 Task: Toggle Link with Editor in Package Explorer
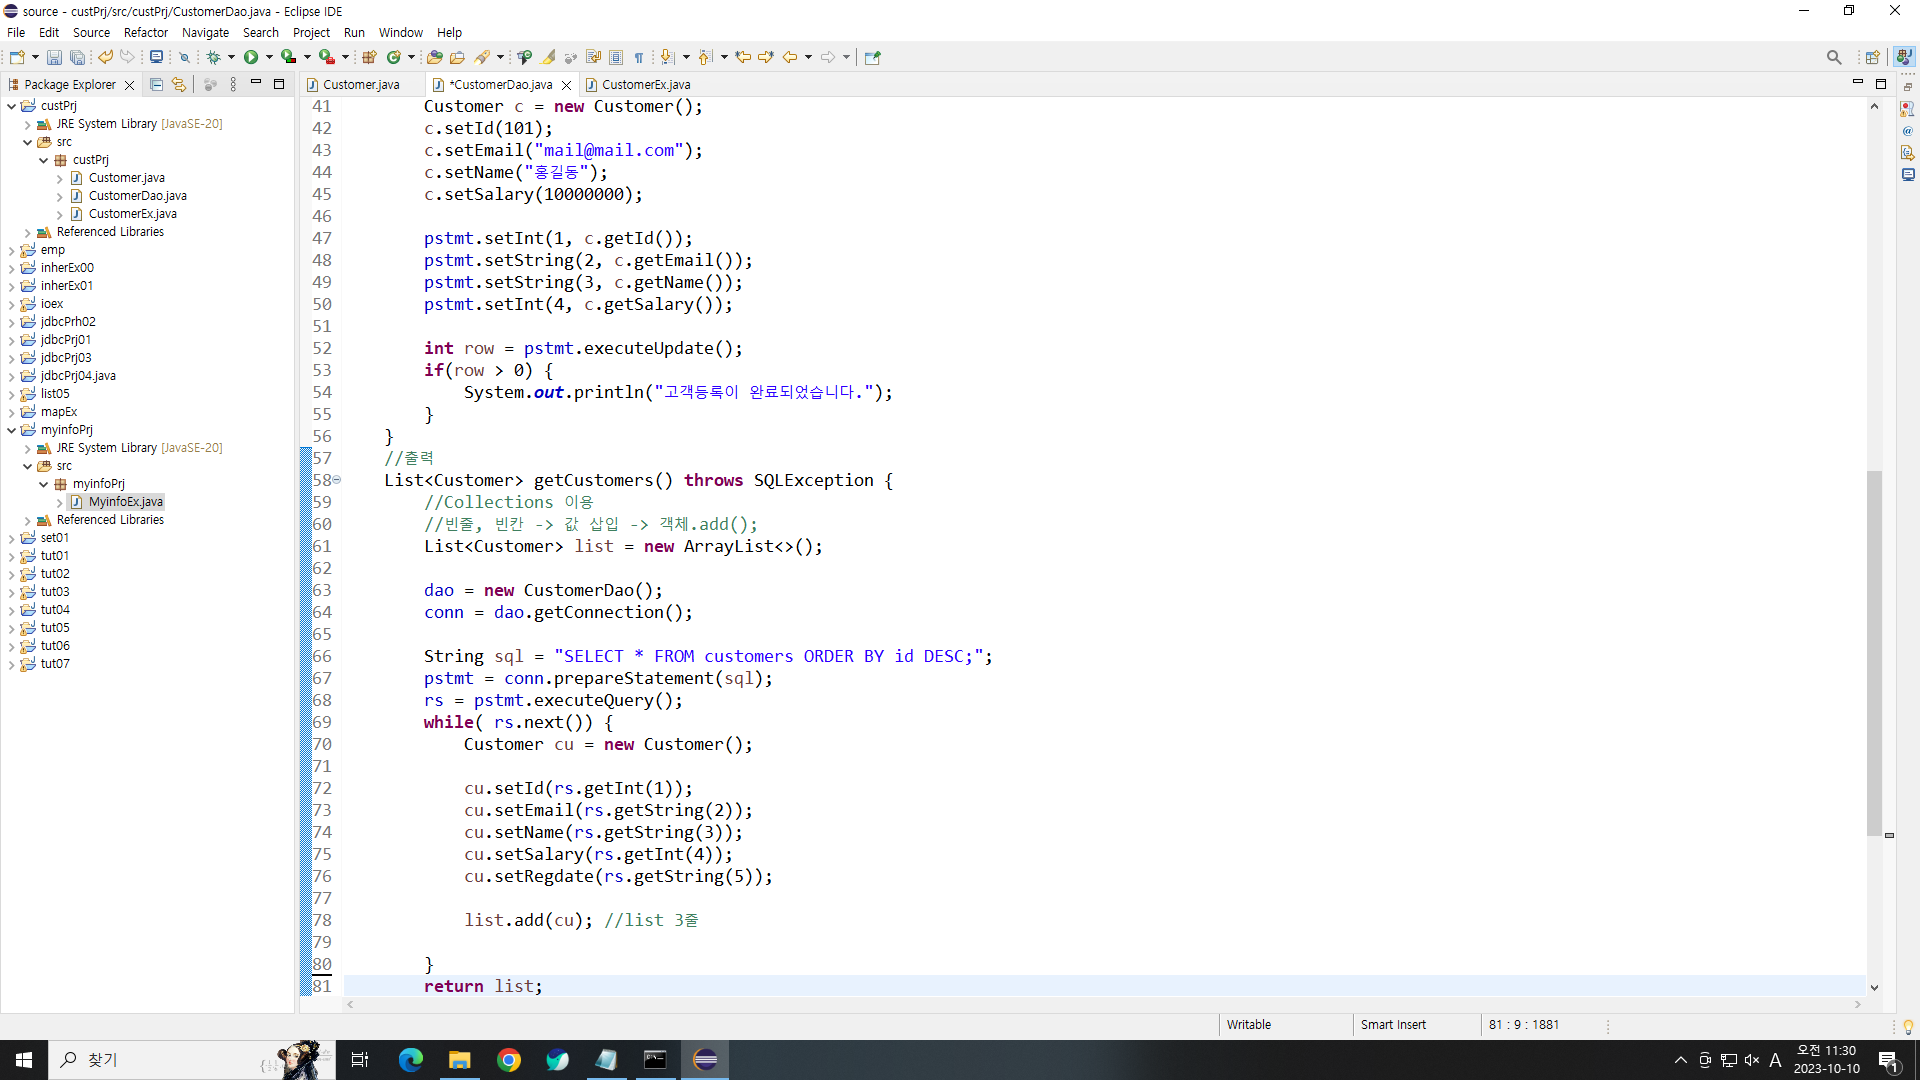tap(179, 85)
